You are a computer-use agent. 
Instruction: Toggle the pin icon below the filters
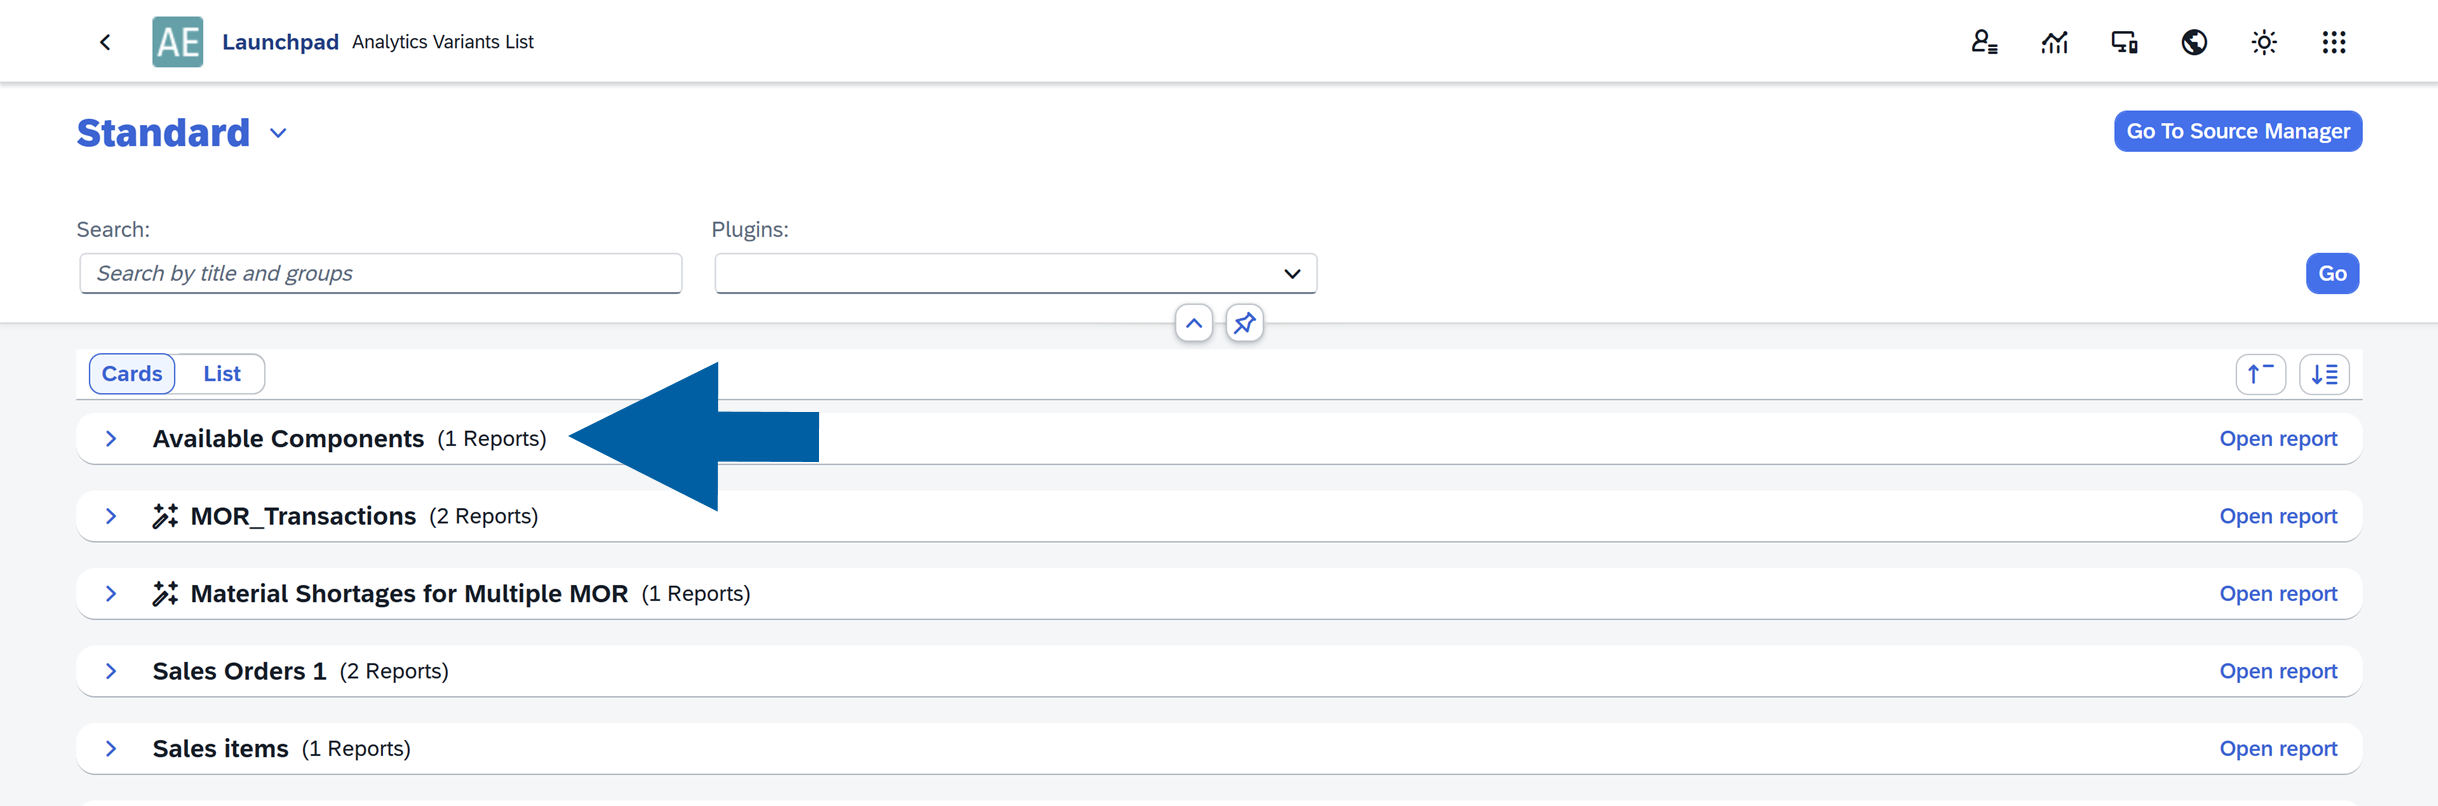(1244, 323)
